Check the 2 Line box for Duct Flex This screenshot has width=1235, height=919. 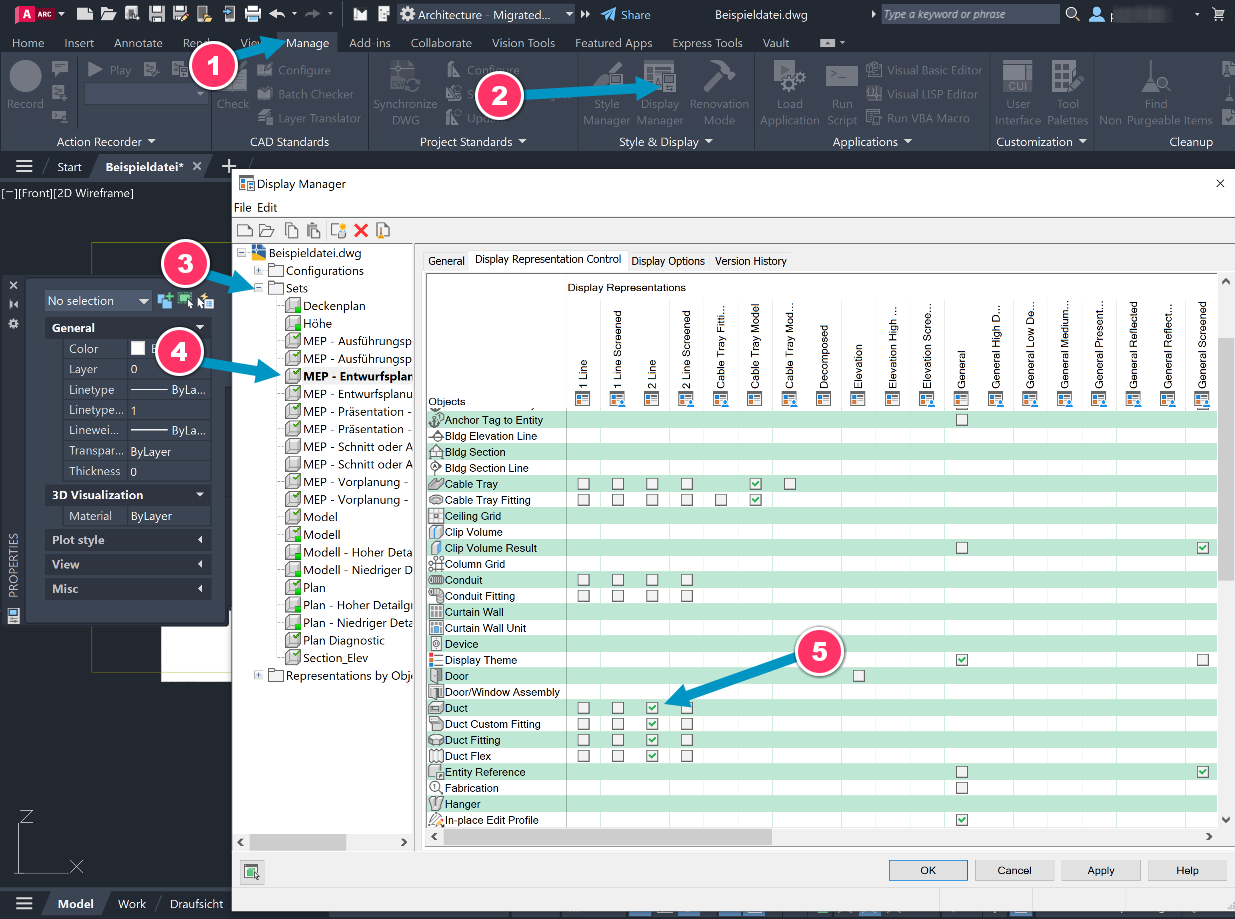(x=651, y=755)
